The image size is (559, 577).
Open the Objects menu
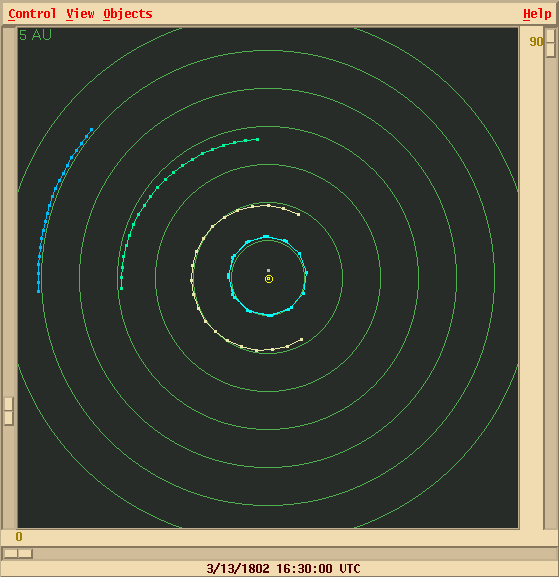128,14
